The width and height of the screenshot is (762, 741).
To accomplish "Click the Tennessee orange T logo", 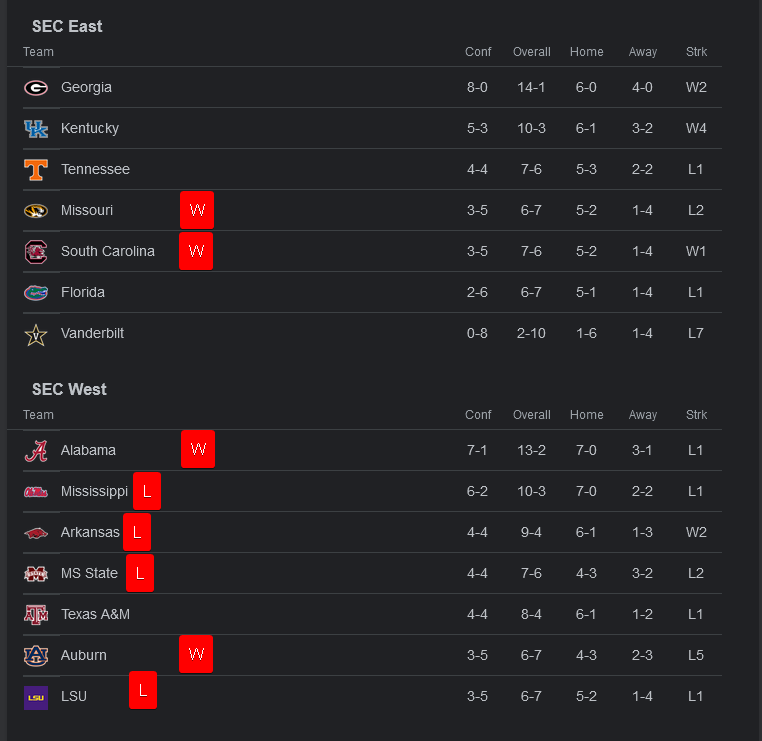I will click(x=36, y=170).
